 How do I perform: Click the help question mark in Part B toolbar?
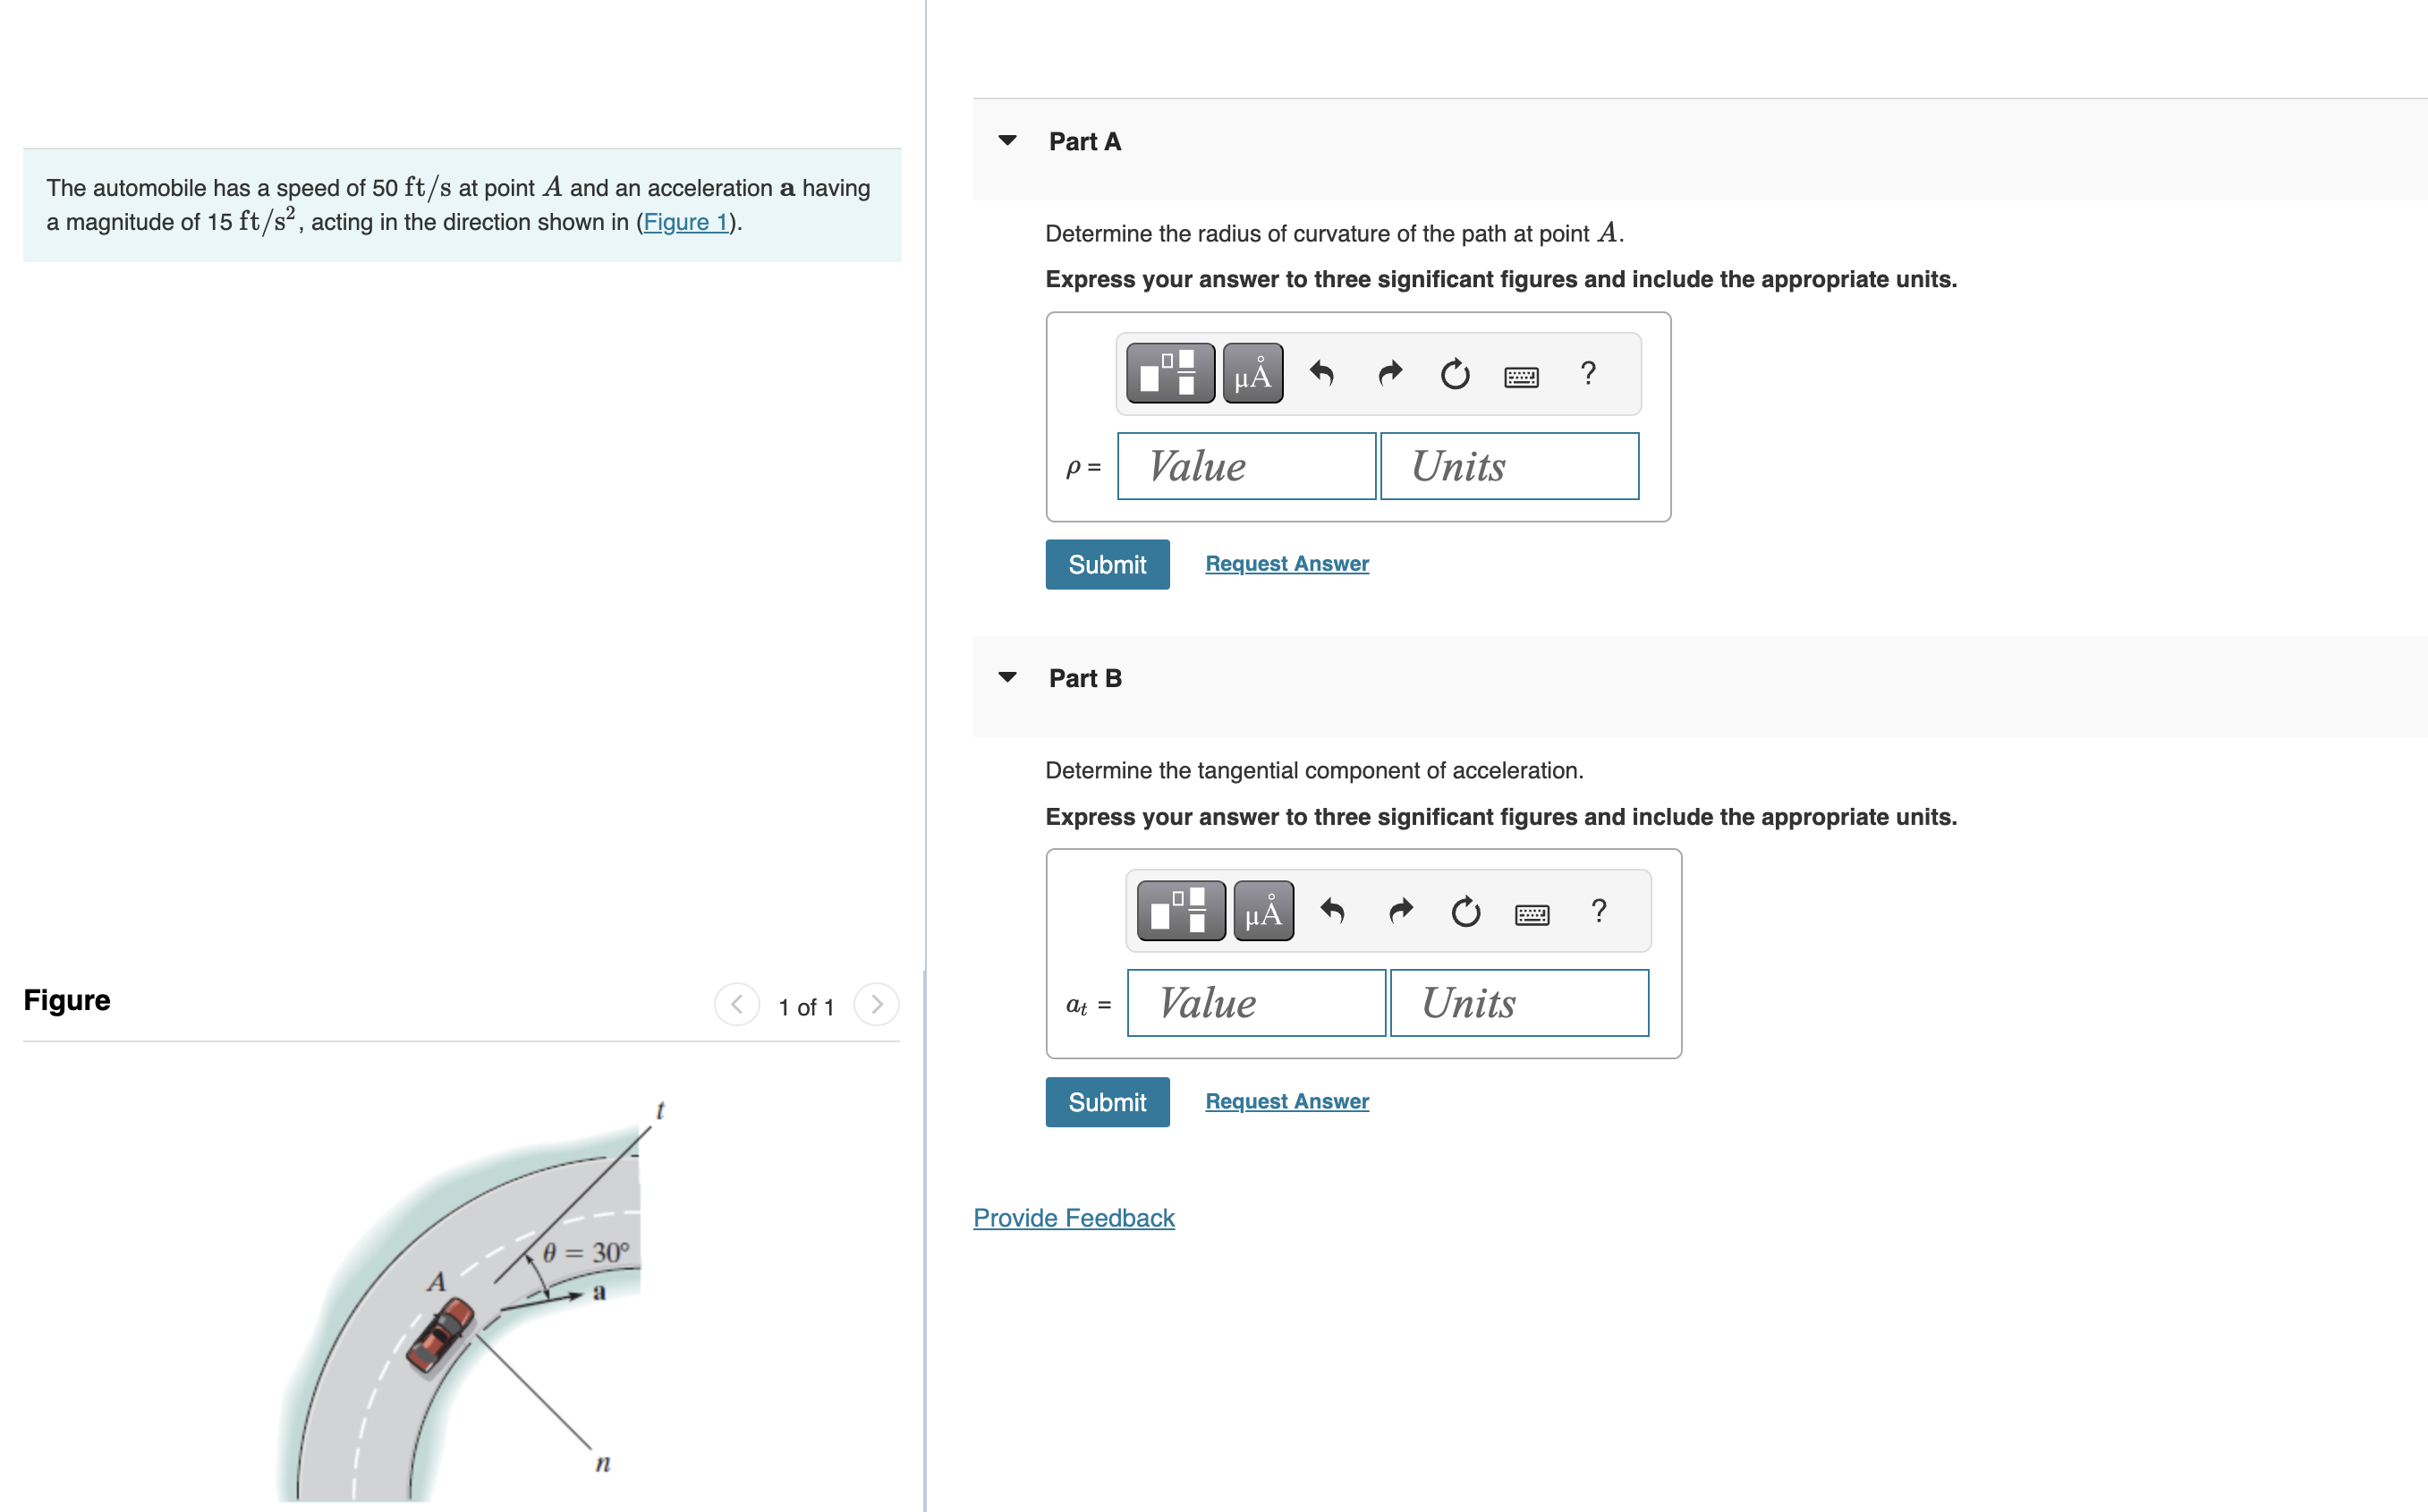pos(1598,910)
